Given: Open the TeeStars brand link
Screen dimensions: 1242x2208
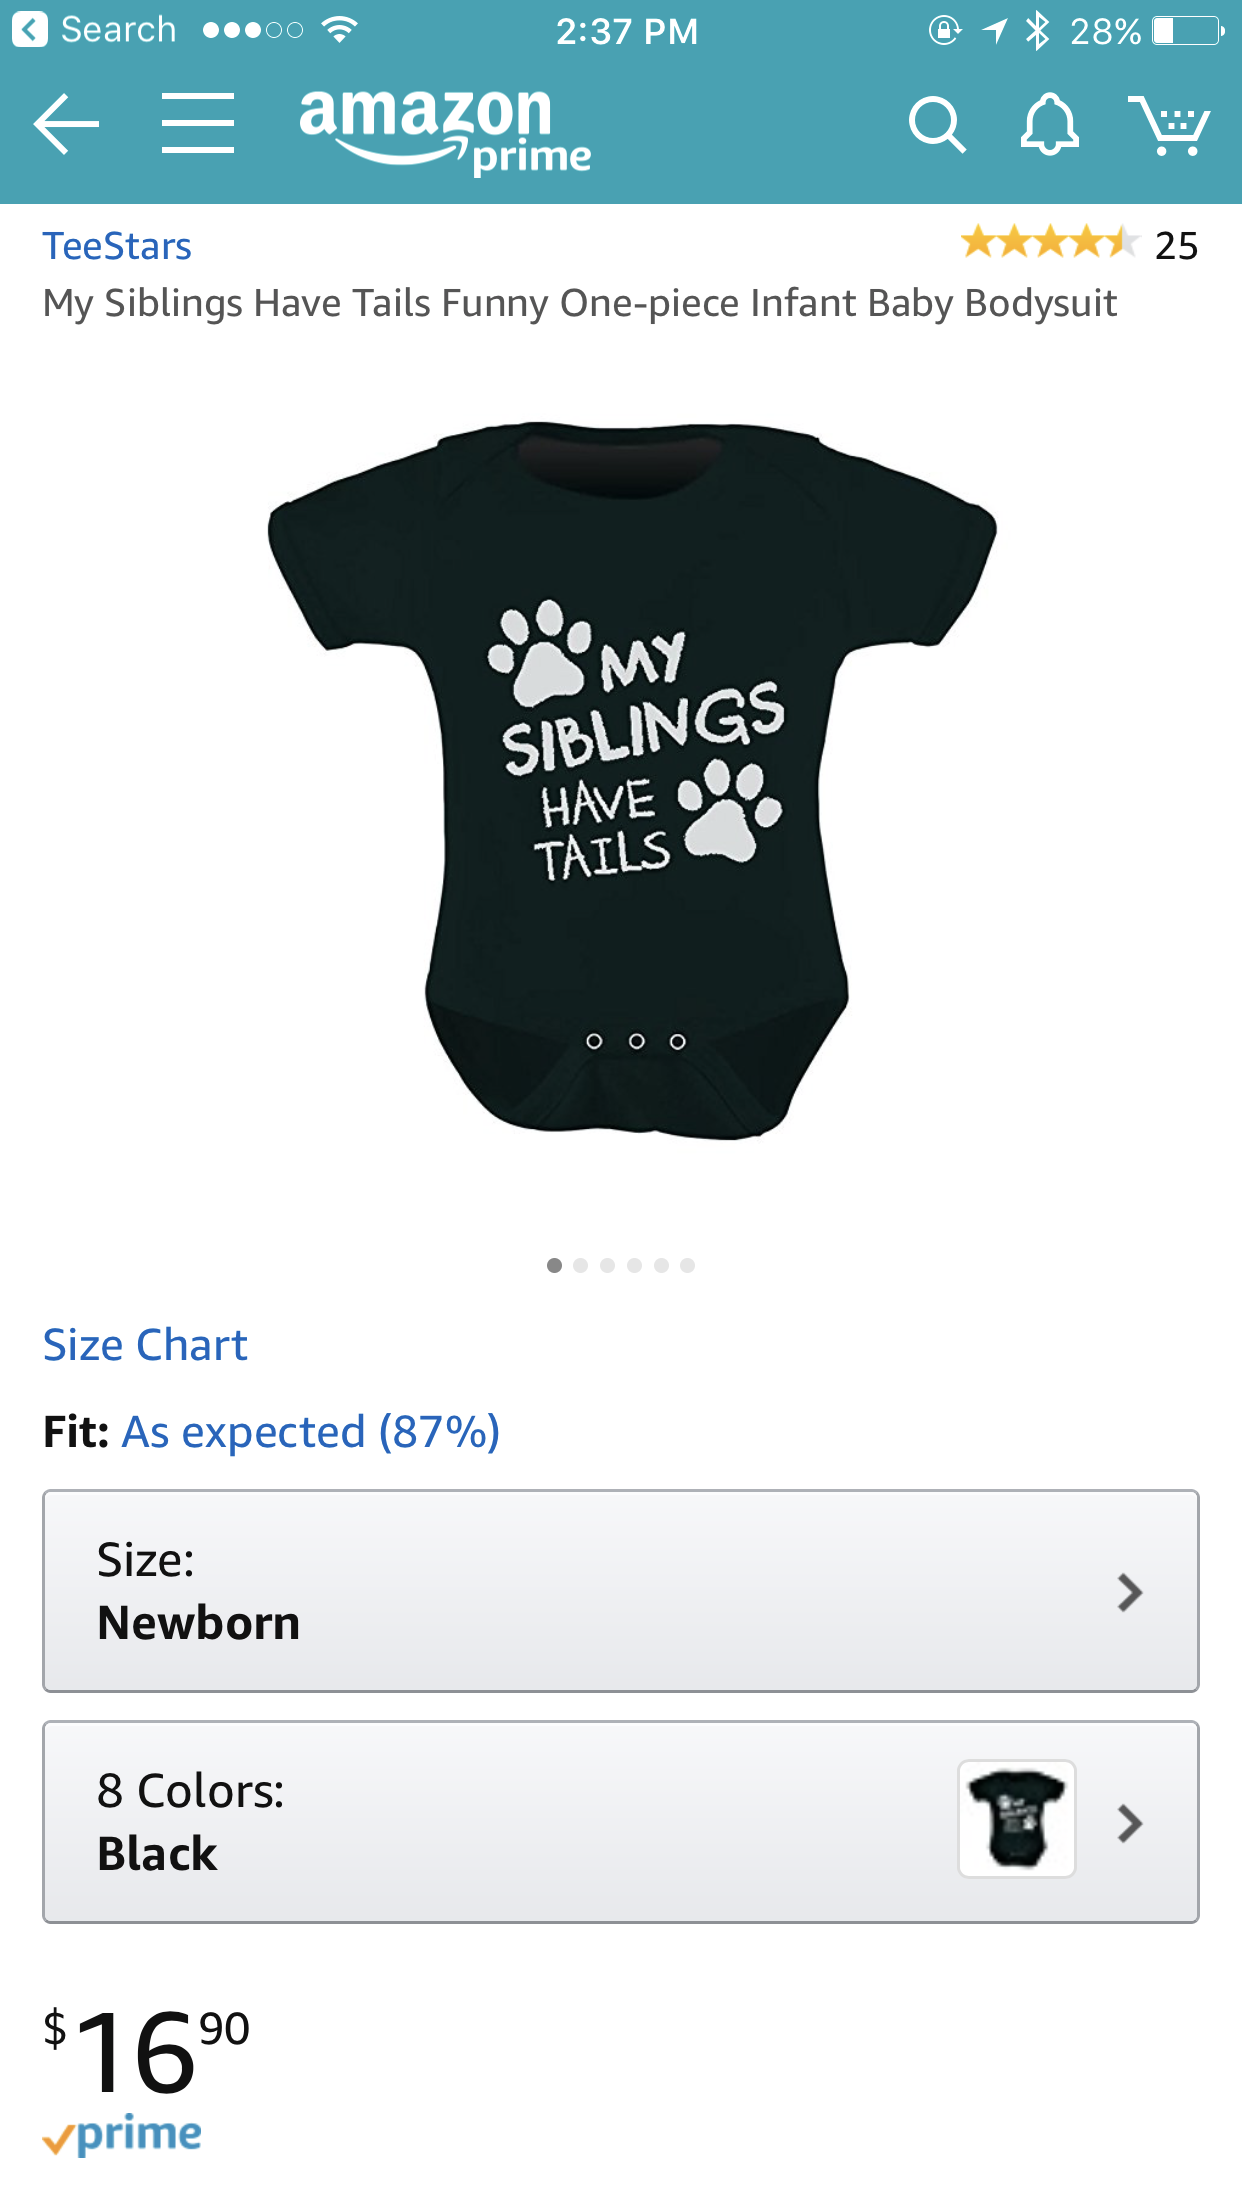Looking at the screenshot, I should click(117, 246).
